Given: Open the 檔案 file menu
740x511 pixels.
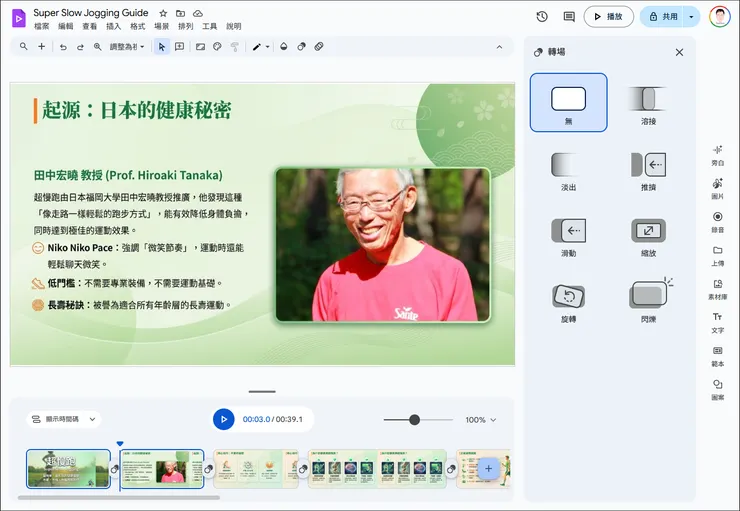Looking at the screenshot, I should [x=42, y=26].
